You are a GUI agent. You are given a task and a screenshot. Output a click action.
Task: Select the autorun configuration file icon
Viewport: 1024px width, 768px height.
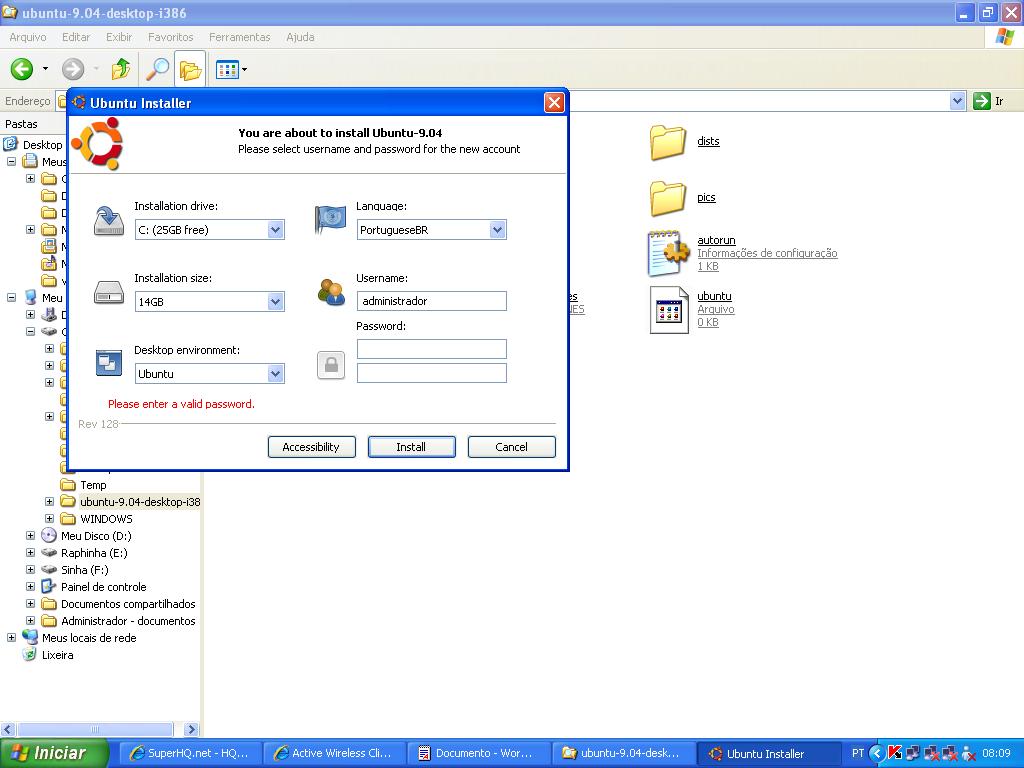click(668, 253)
